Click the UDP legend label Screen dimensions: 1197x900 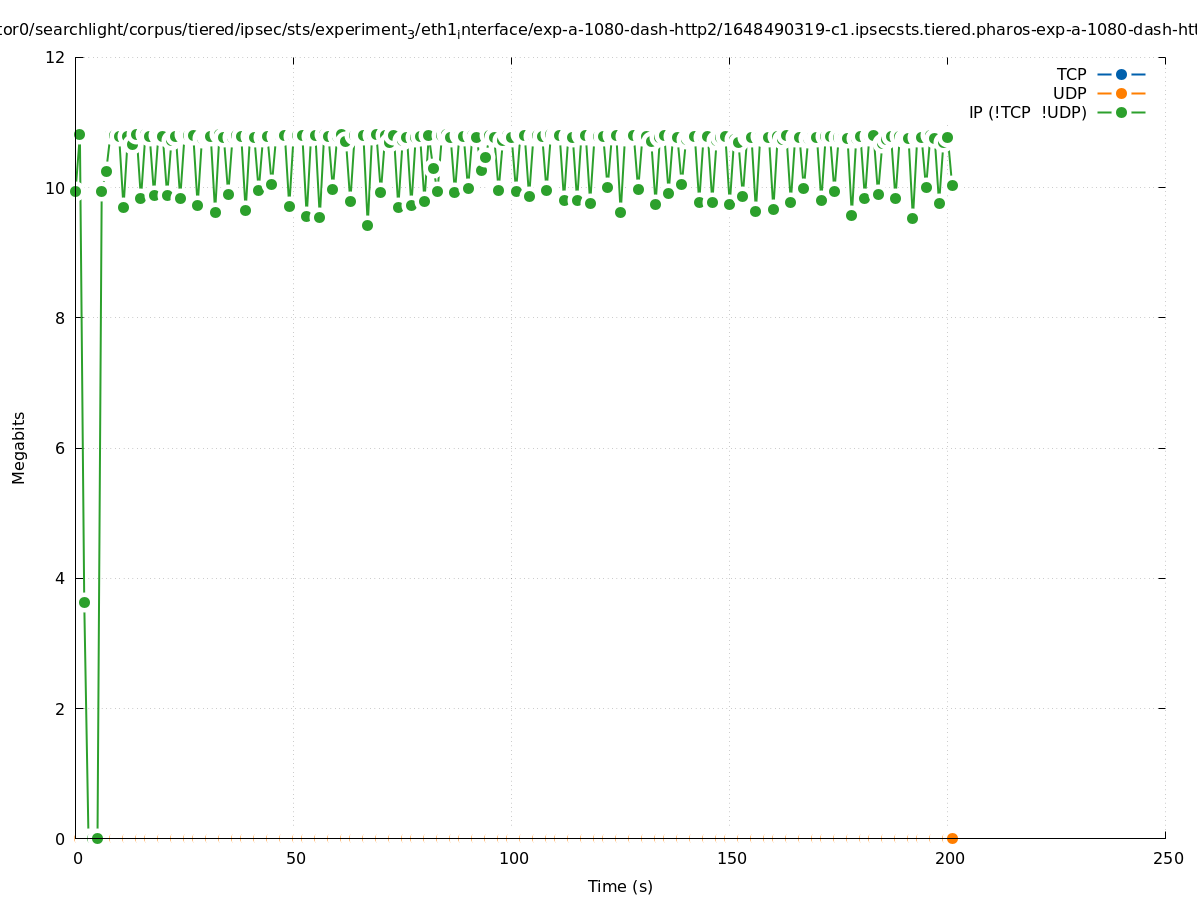(1069, 93)
